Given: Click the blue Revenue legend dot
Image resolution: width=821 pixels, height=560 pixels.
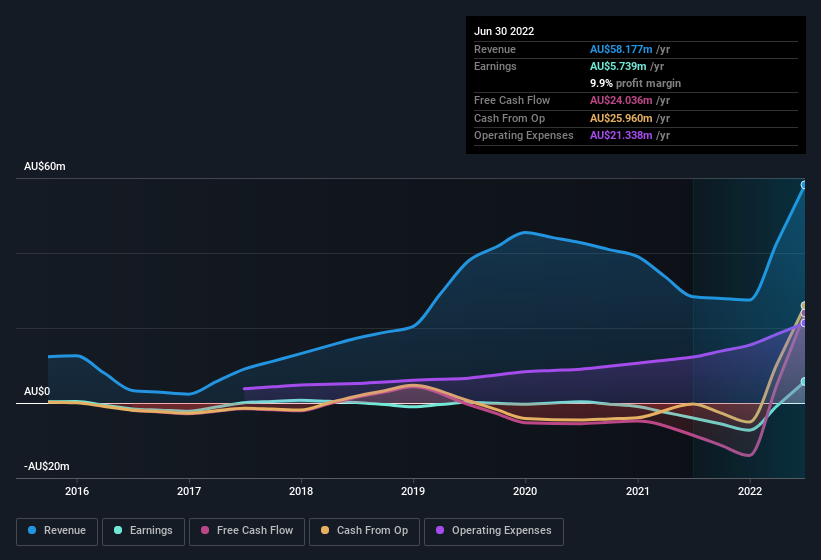Looking at the screenshot, I should click(x=32, y=531).
